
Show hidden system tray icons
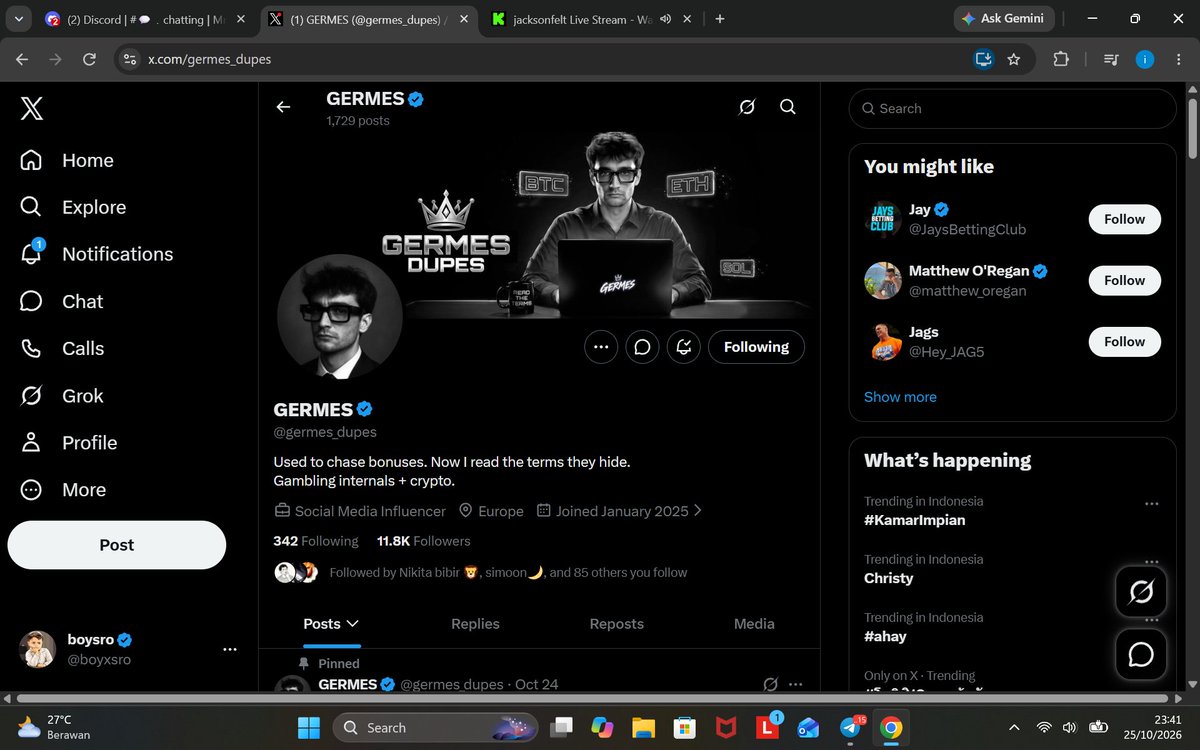1014,727
